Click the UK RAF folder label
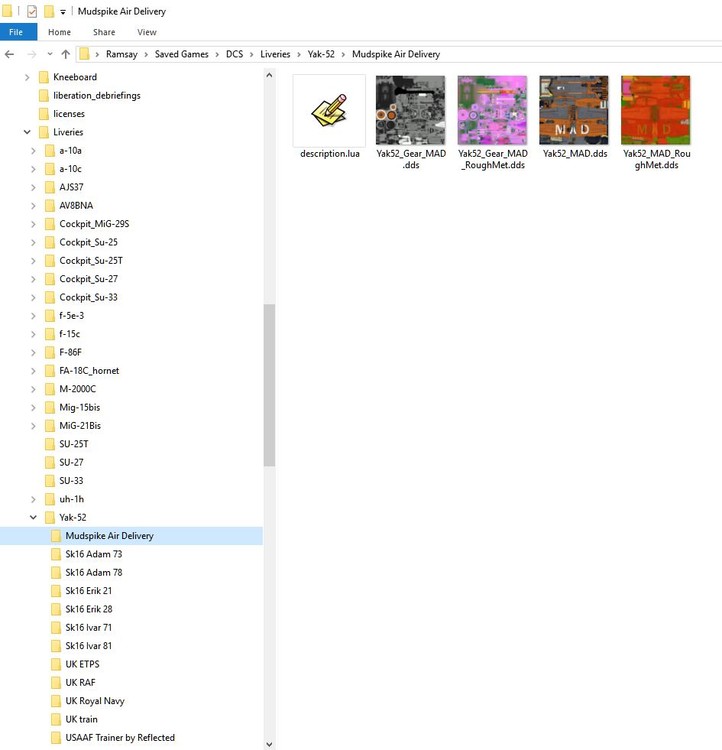Screen dimensions: 722x750 [80, 683]
